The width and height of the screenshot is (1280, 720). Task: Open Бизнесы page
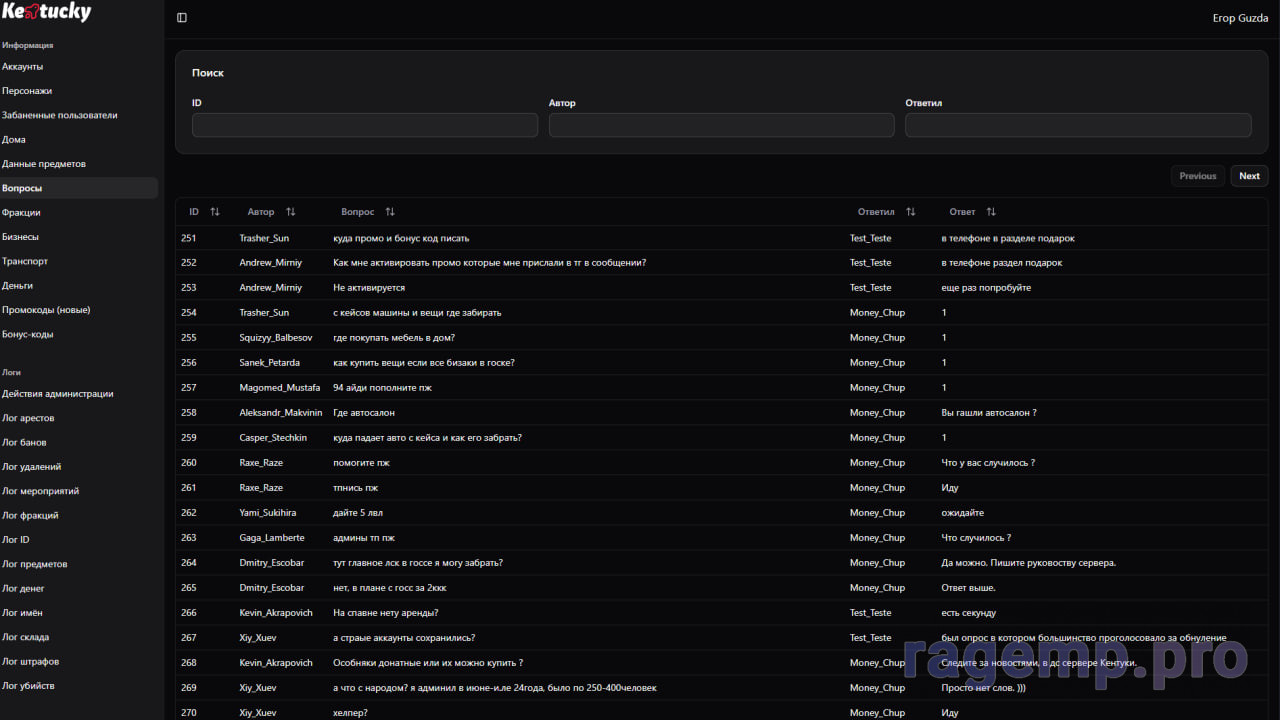[x=20, y=237]
